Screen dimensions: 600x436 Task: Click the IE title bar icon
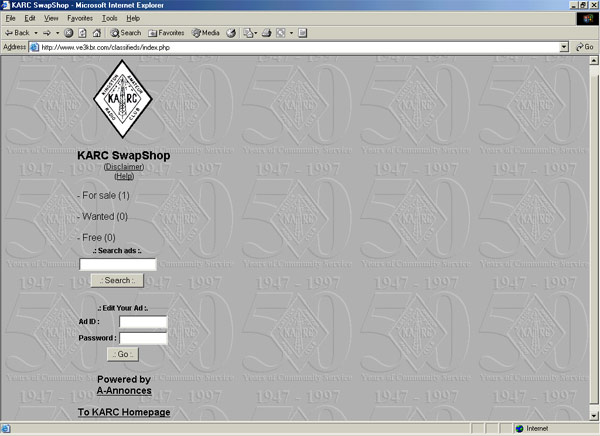(x=5, y=5)
